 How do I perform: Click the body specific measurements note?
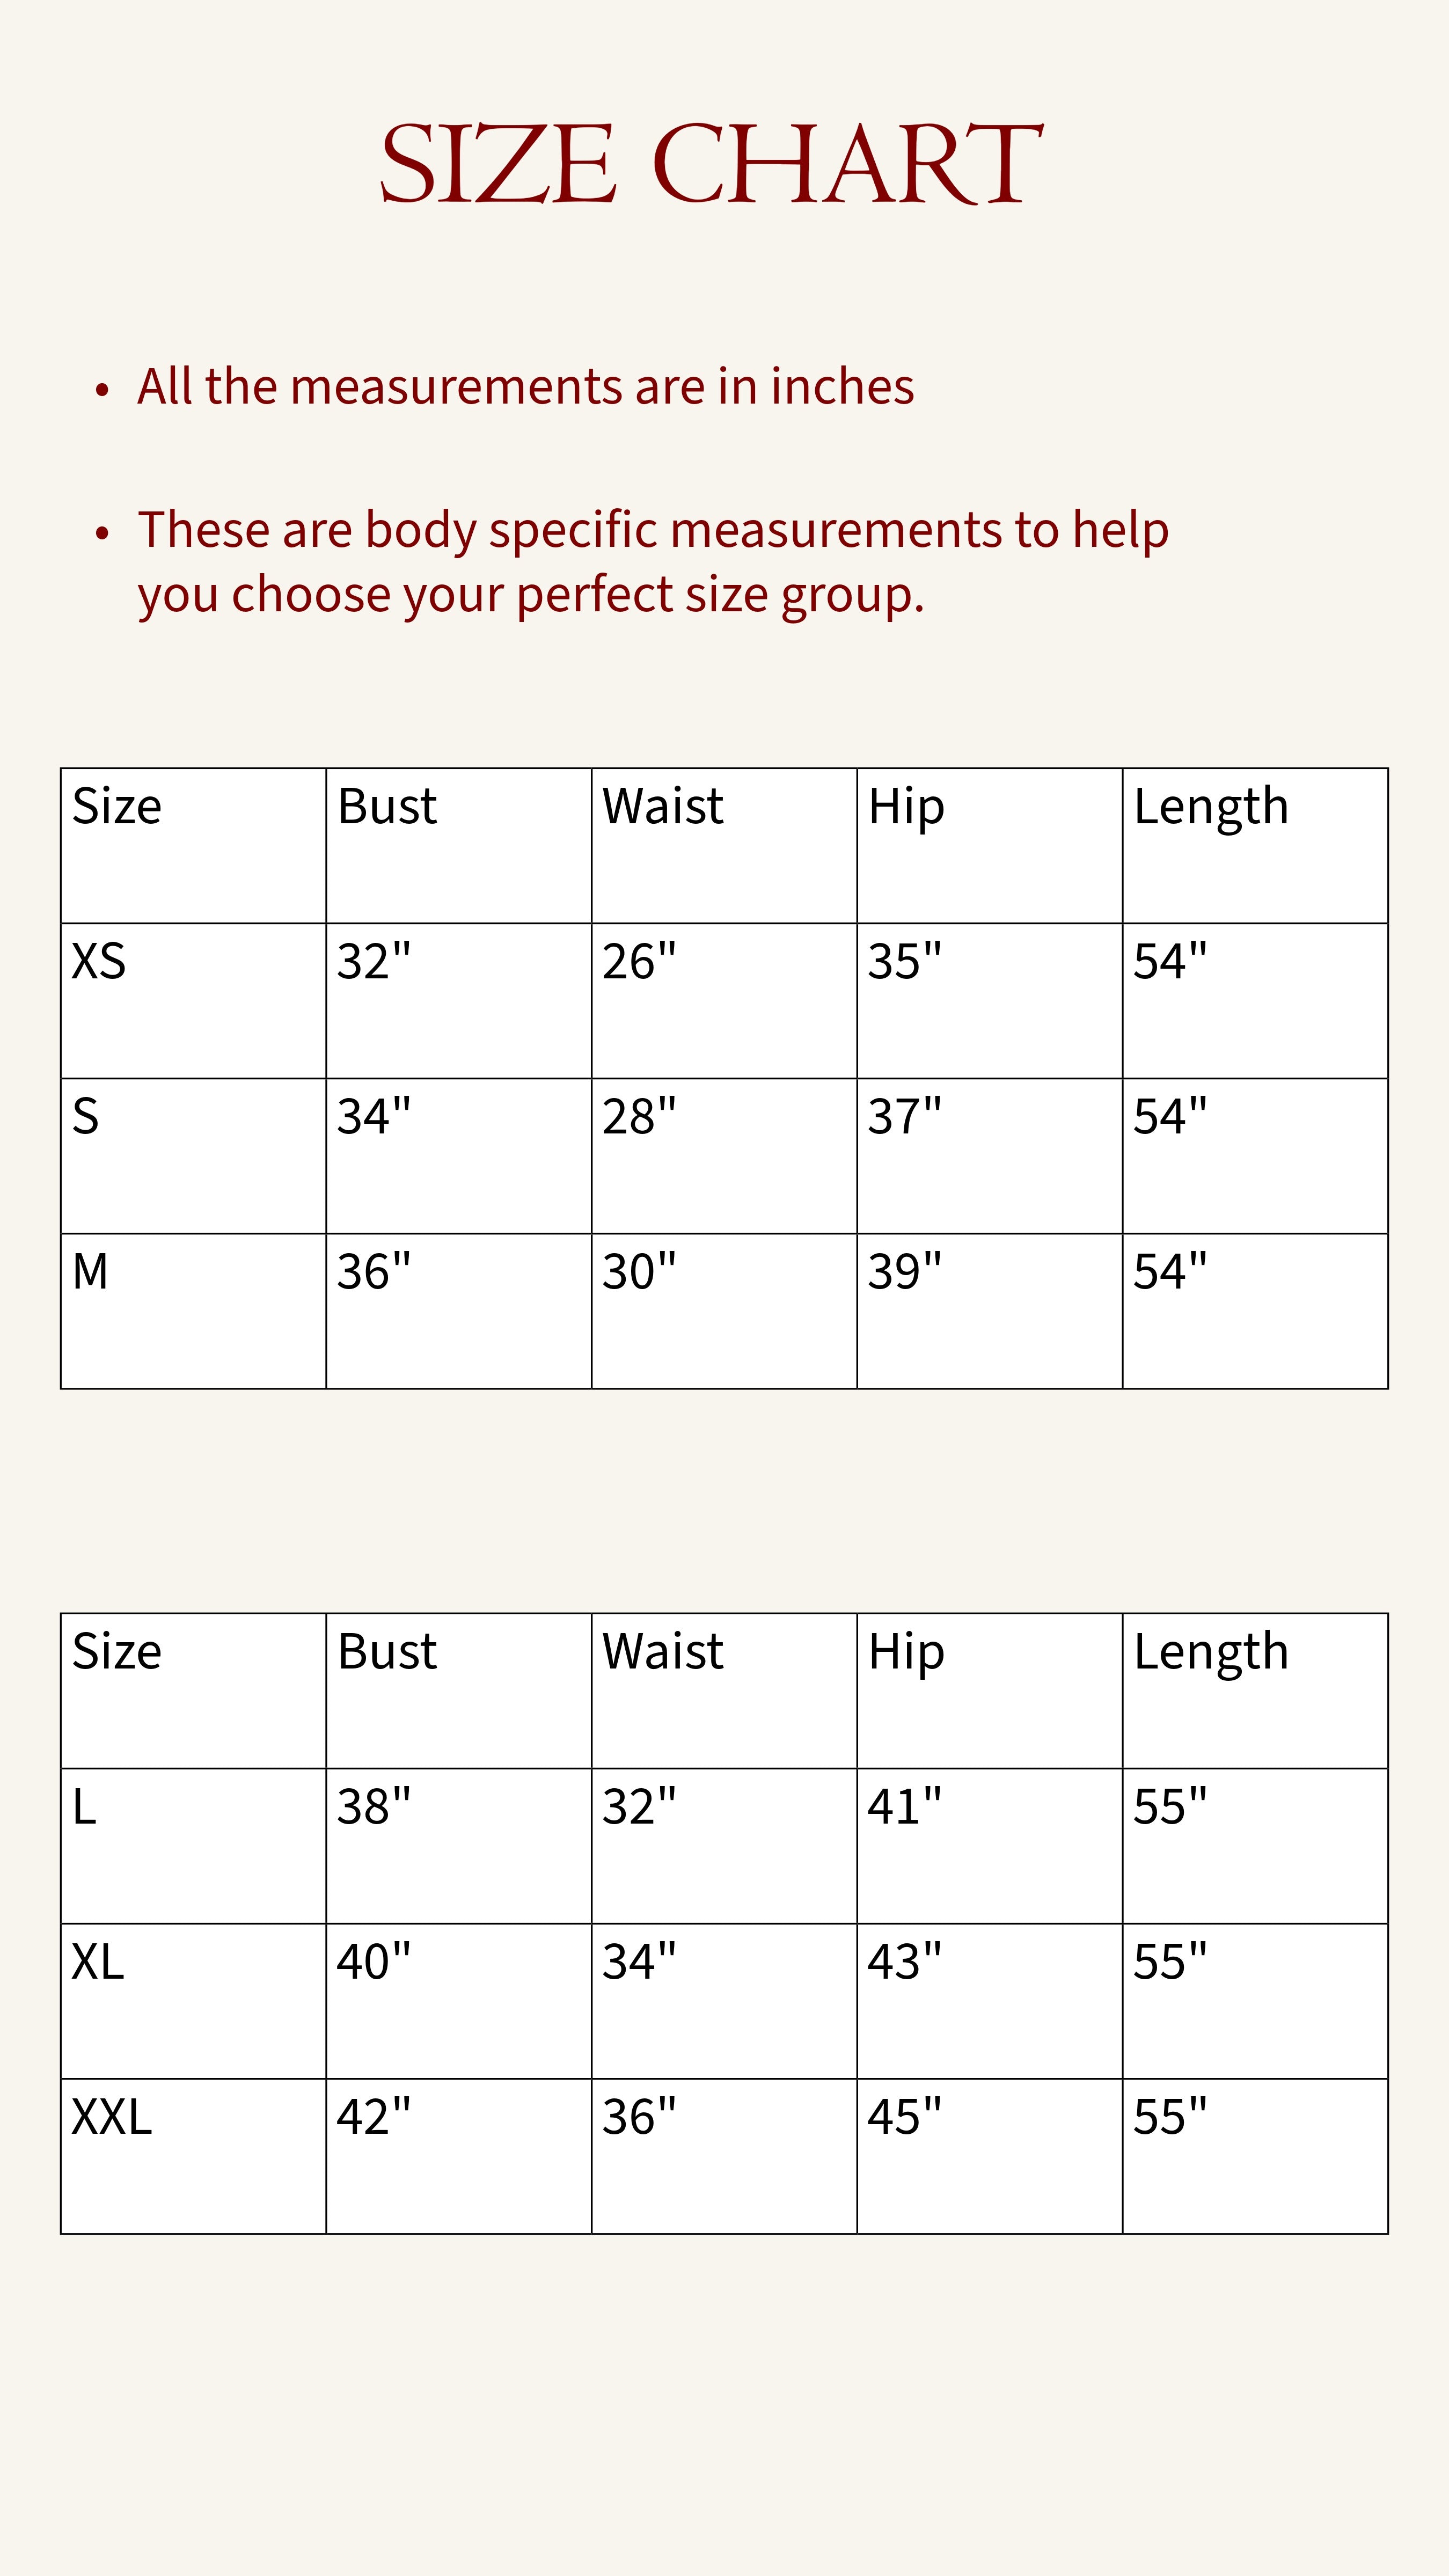click(653, 561)
